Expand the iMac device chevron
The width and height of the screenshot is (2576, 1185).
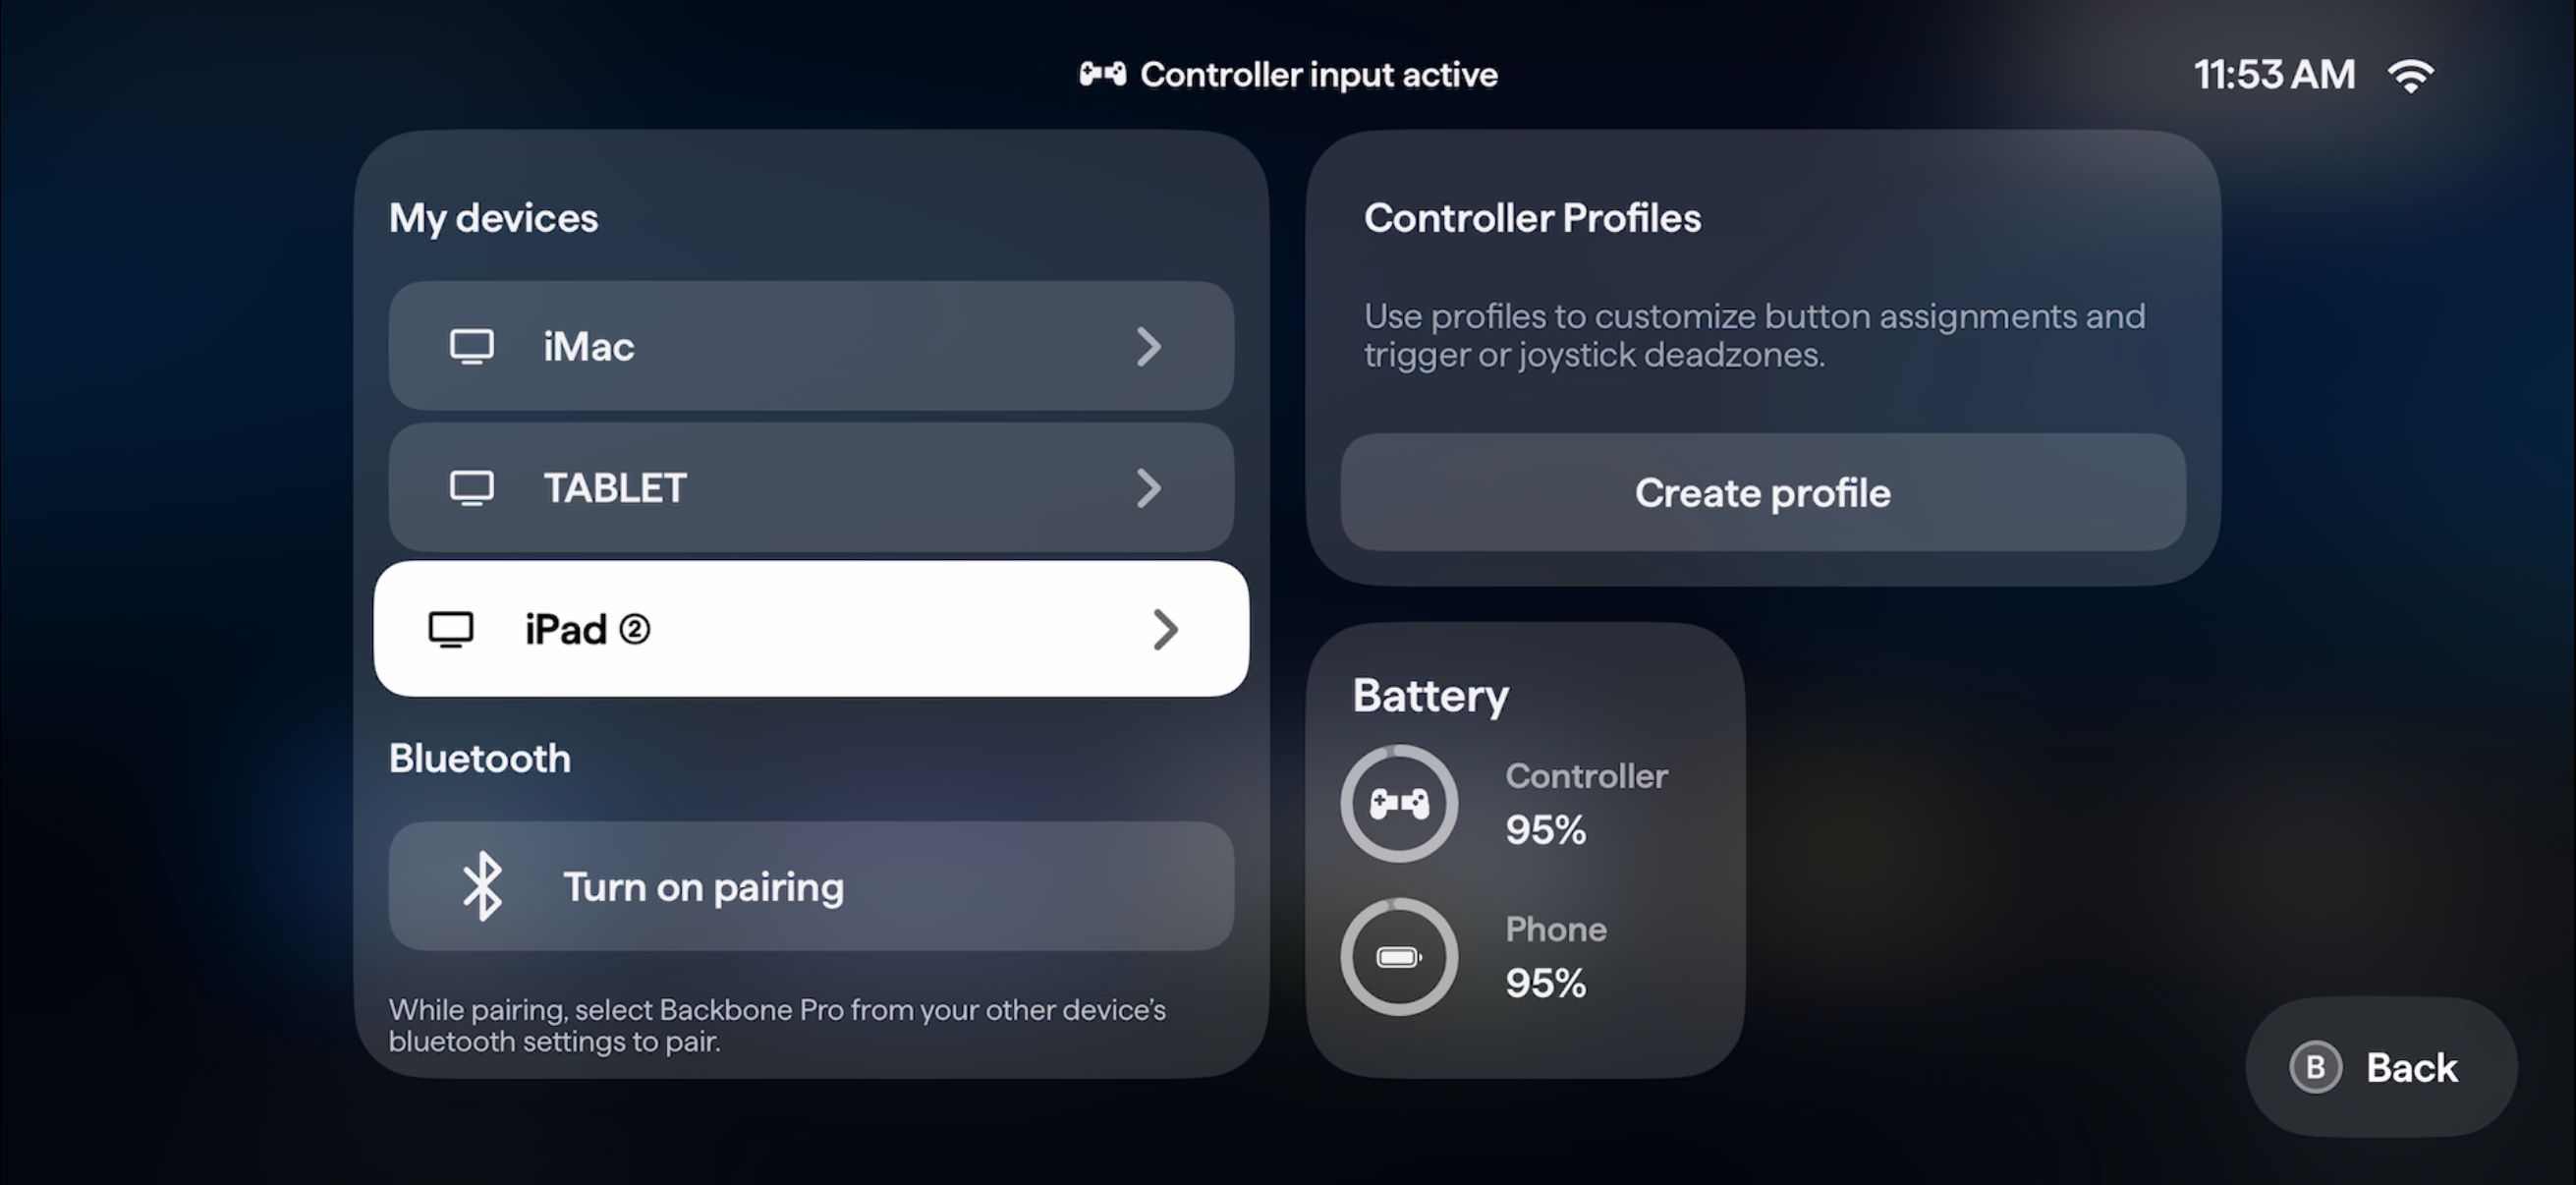coord(1149,347)
